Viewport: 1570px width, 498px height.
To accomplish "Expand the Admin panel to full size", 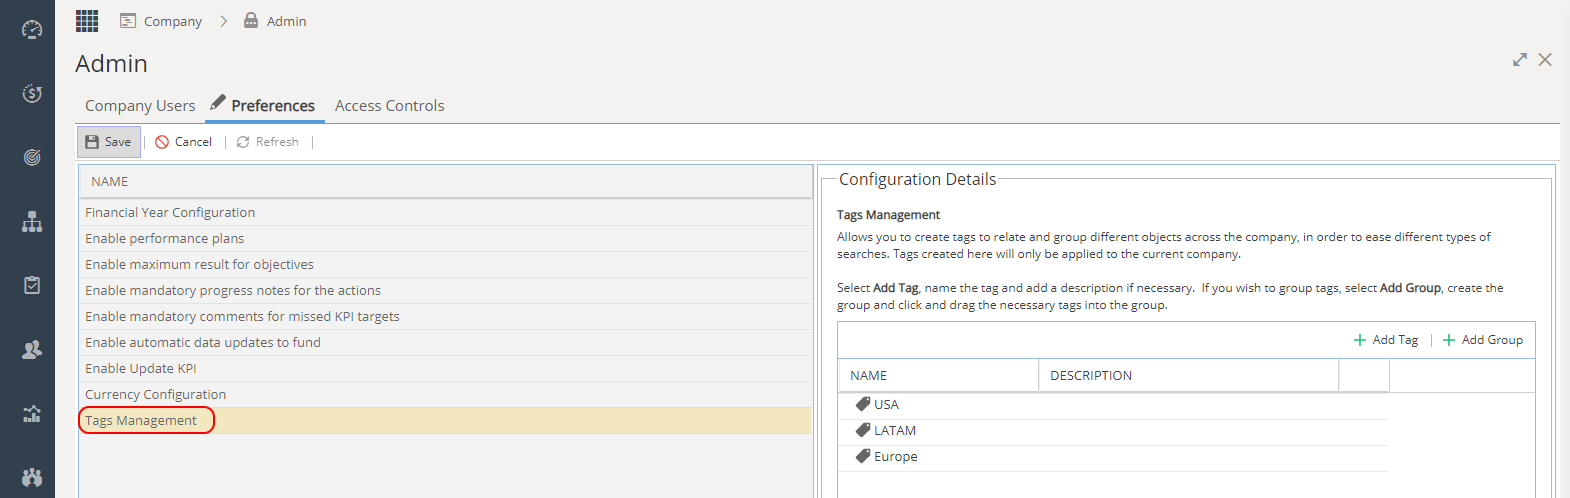I will (1520, 60).
